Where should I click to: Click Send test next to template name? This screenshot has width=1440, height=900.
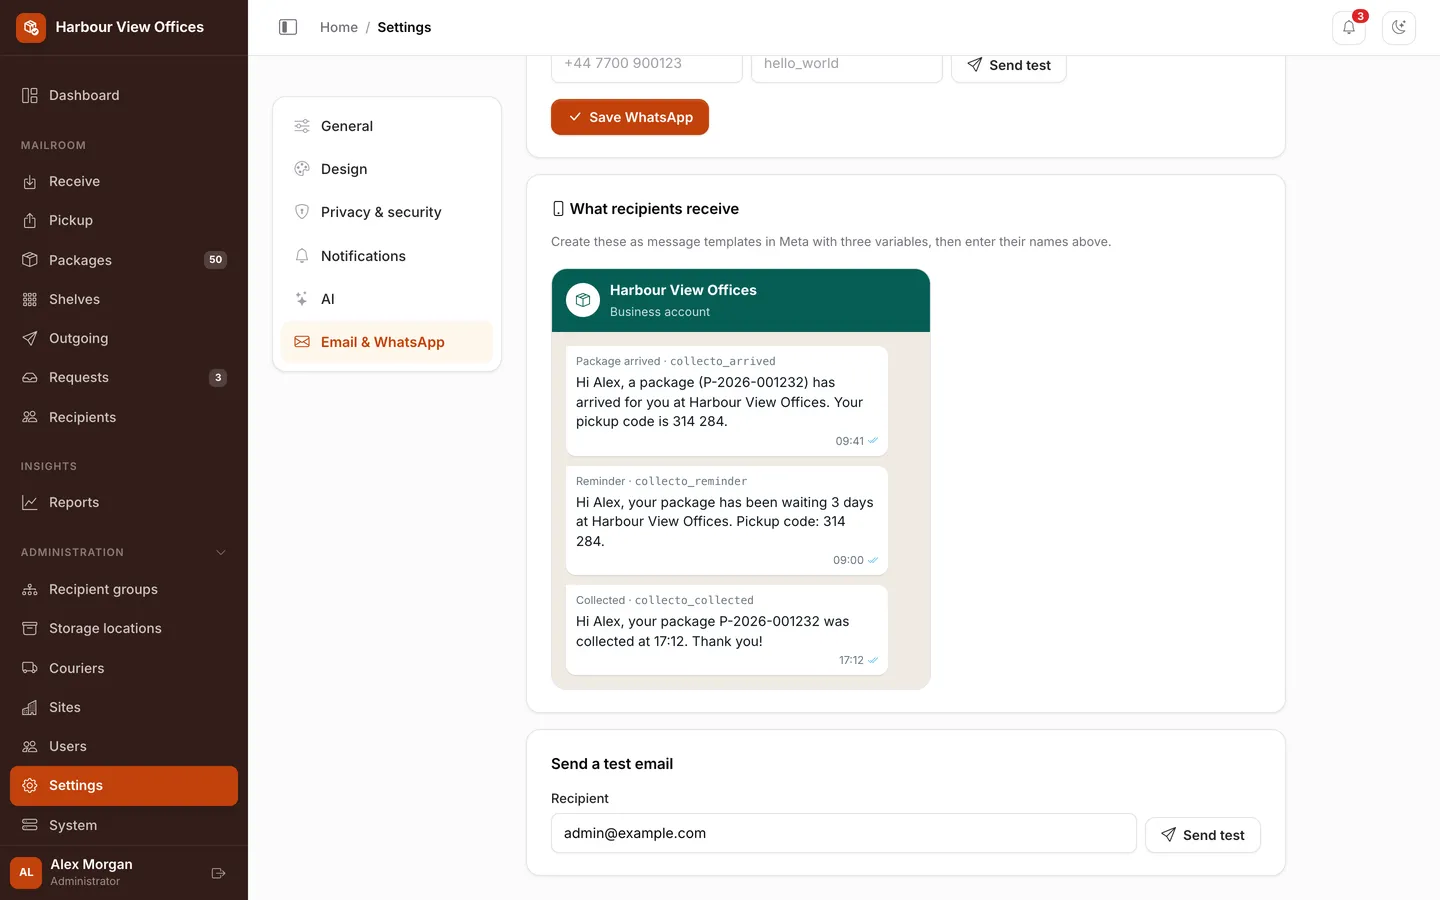point(1009,66)
